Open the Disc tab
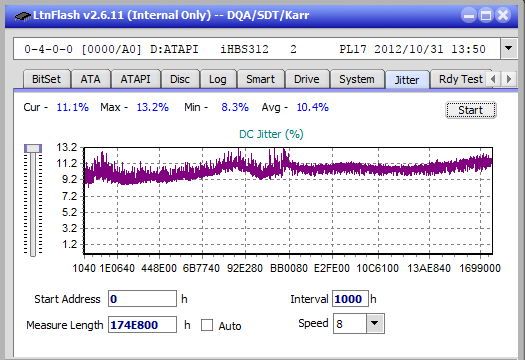Screen dimensions: 525x360 tap(180, 79)
